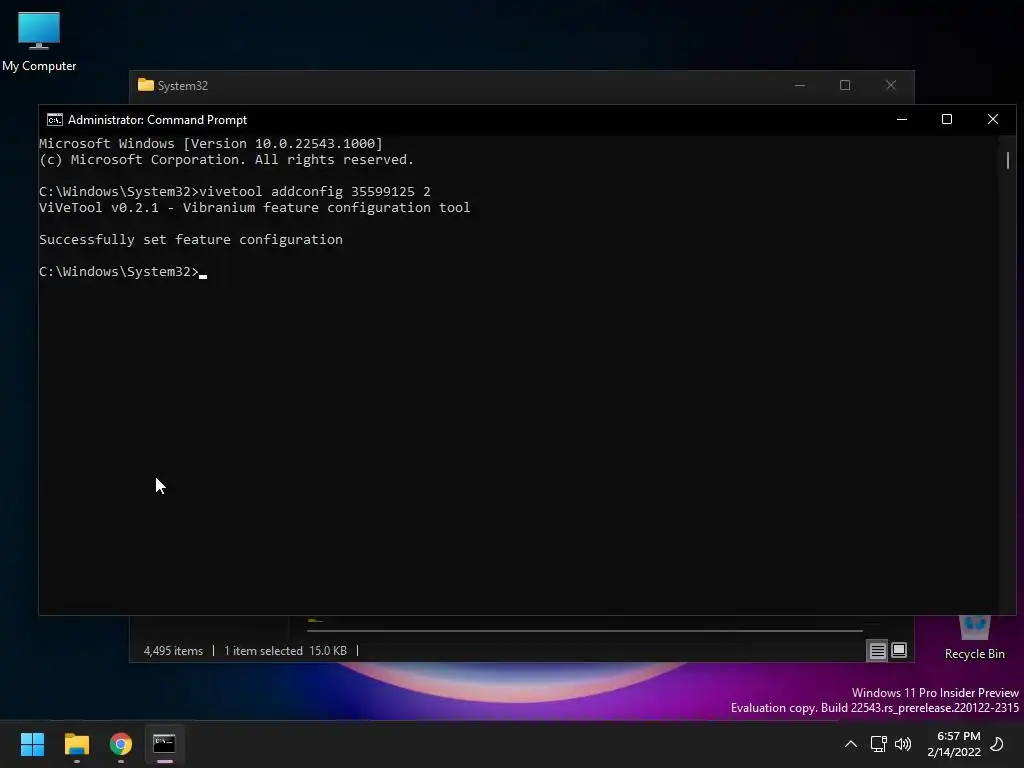Image resolution: width=1024 pixels, height=768 pixels.
Task: Click the System32 folder icon in title bar
Action: coord(146,85)
